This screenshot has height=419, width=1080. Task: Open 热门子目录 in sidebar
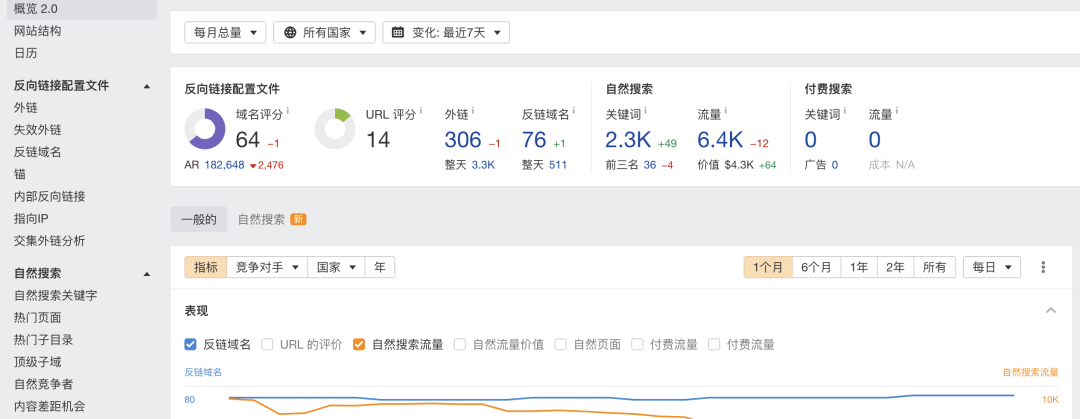(x=43, y=340)
